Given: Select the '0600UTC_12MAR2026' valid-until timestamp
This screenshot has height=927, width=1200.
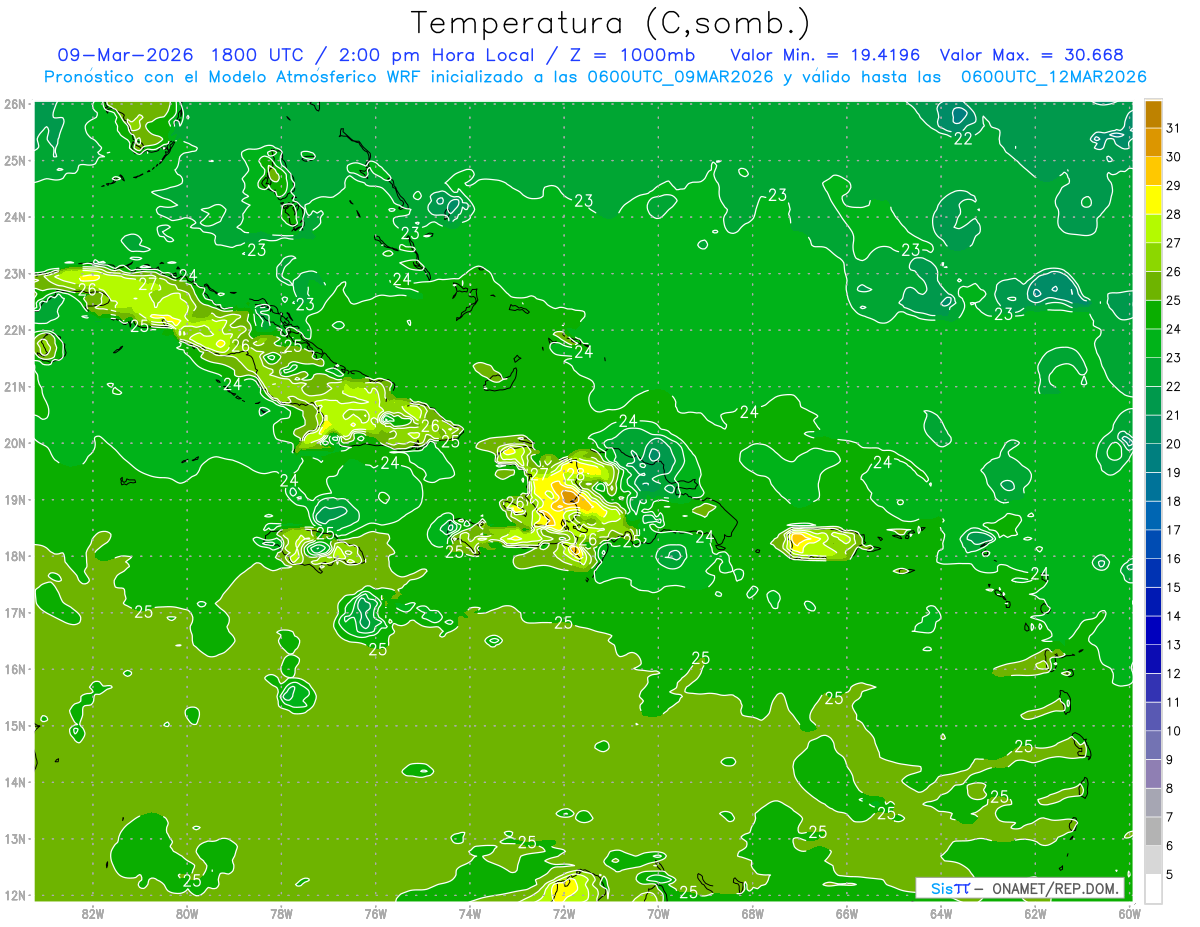Looking at the screenshot, I should tap(1052, 77).
